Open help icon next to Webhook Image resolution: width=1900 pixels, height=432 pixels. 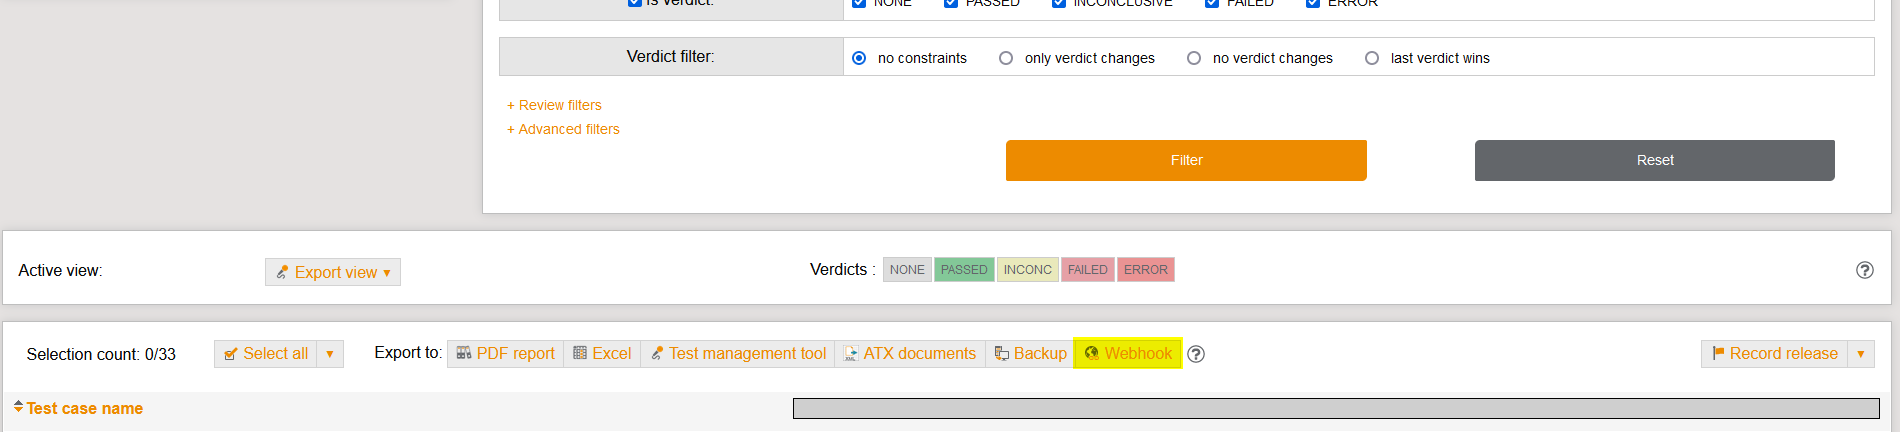(1196, 354)
